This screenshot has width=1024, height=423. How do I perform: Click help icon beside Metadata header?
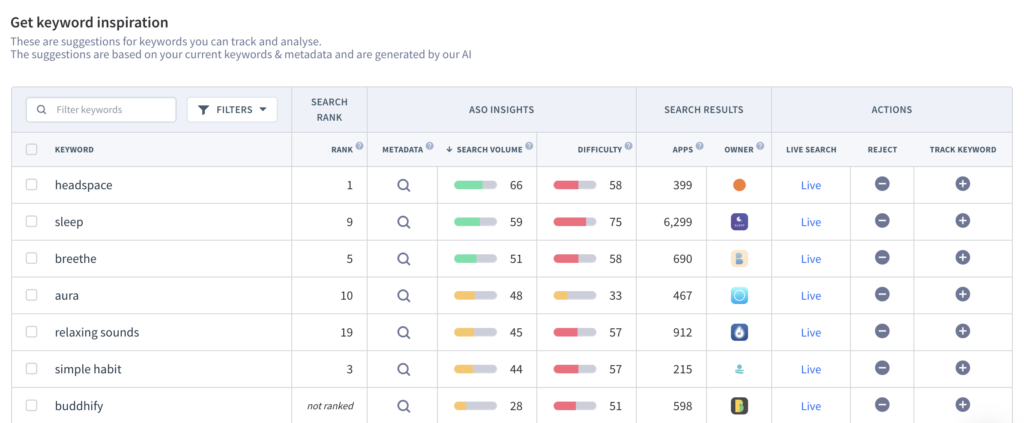tap(429, 146)
